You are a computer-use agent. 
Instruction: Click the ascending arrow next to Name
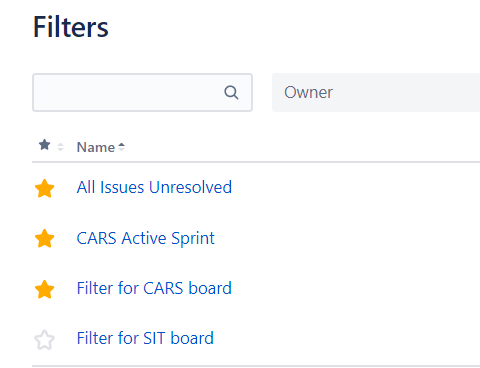click(x=121, y=147)
